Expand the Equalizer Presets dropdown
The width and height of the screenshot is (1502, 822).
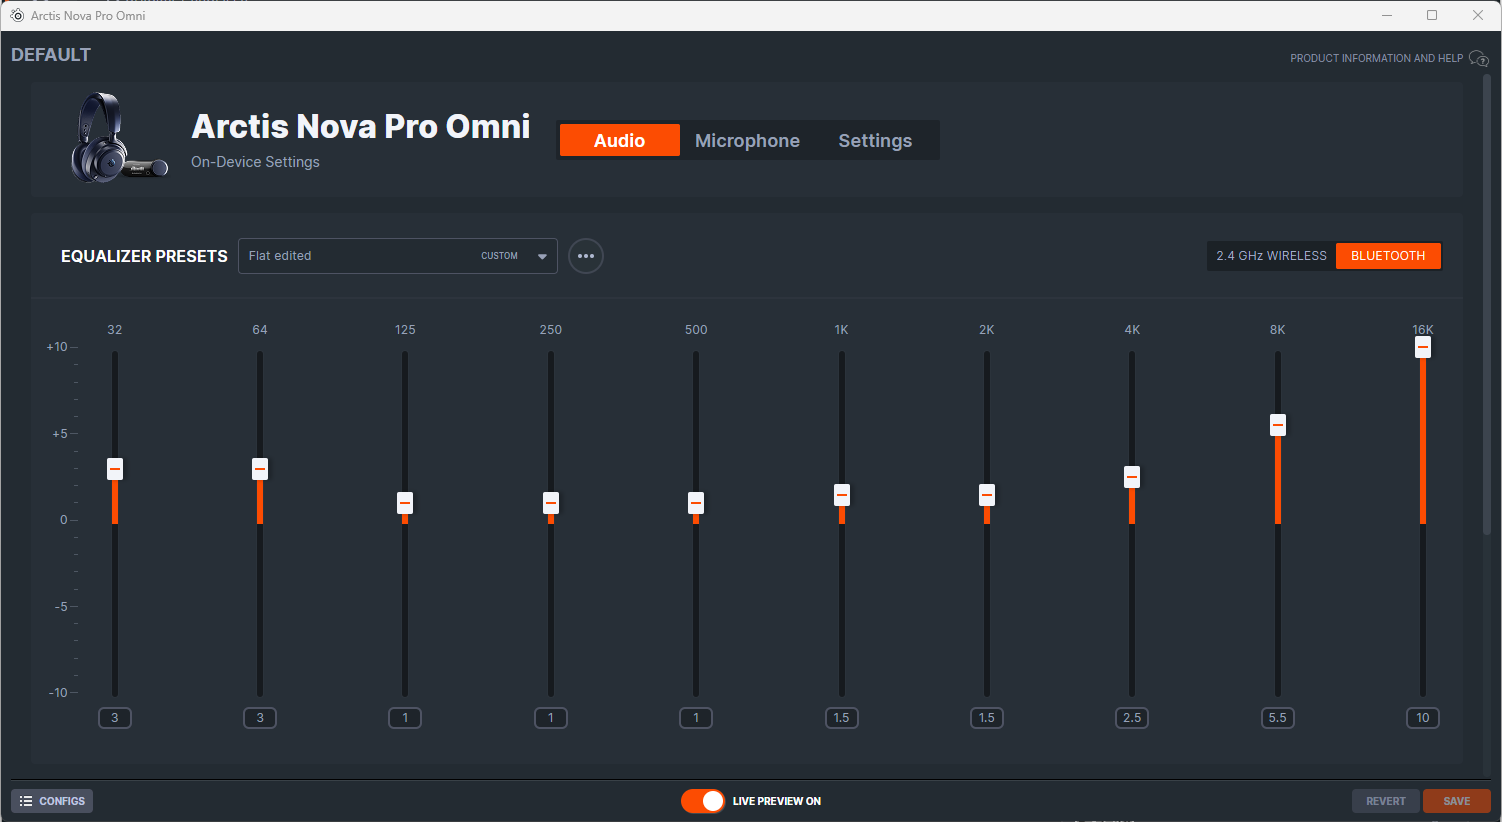coord(398,256)
